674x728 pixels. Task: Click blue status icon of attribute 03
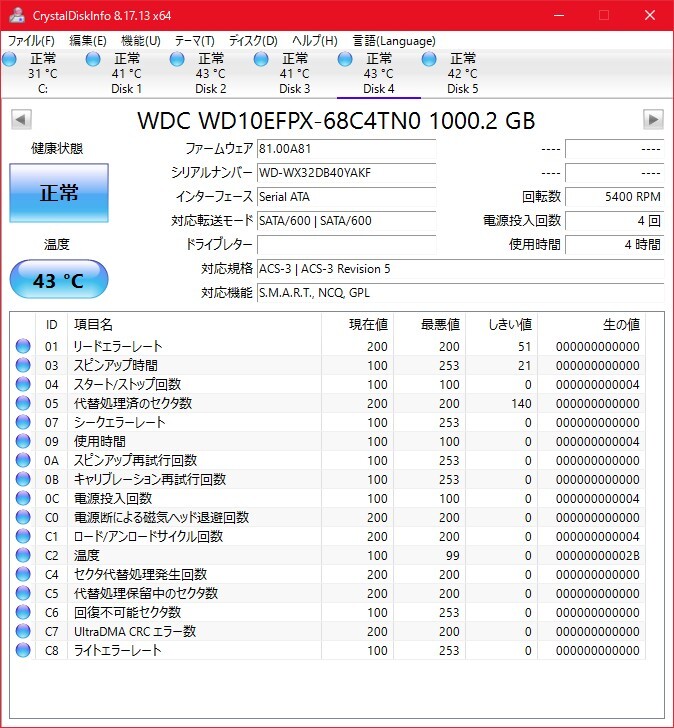point(23,365)
